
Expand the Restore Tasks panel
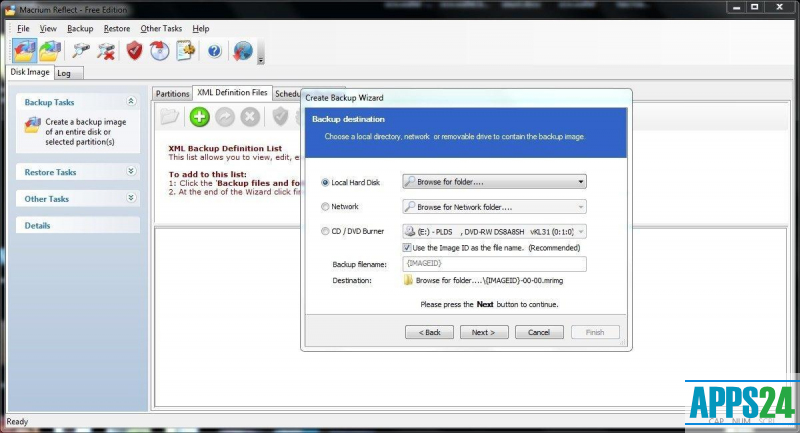(x=131, y=172)
